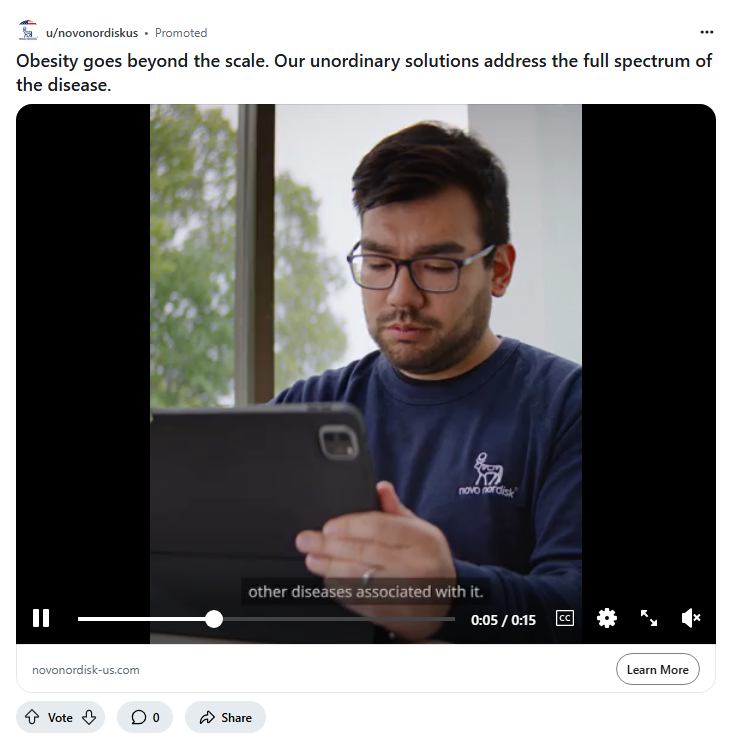
Task: Share this post
Action: point(225,717)
